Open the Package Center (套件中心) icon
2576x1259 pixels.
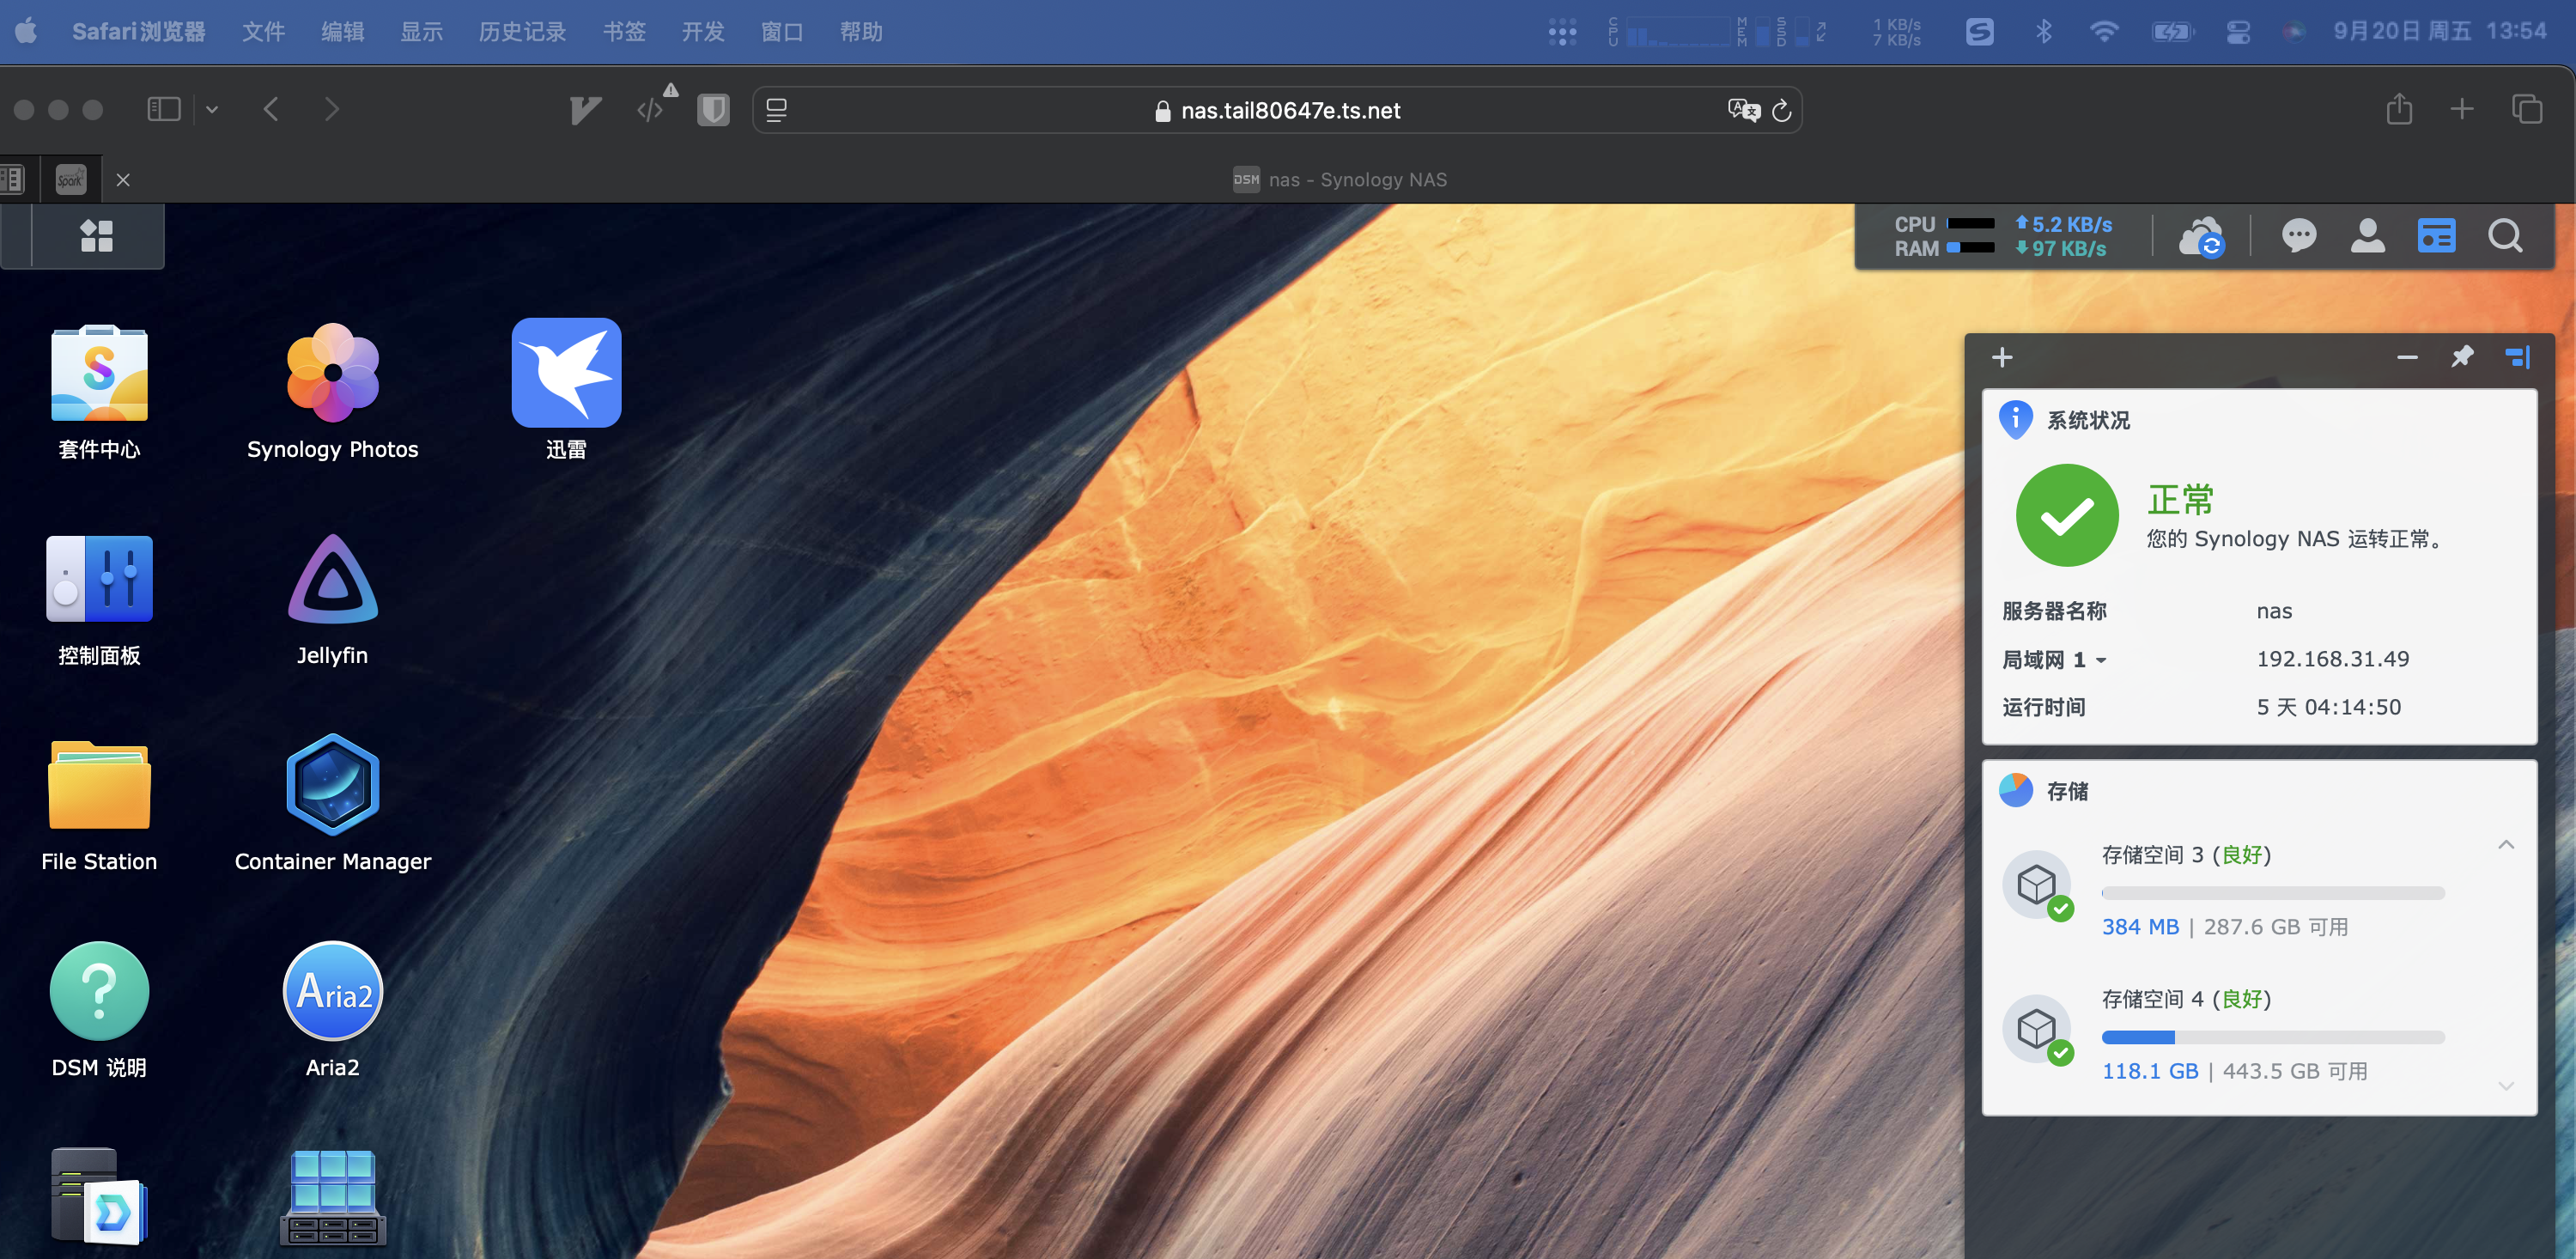coord(99,375)
